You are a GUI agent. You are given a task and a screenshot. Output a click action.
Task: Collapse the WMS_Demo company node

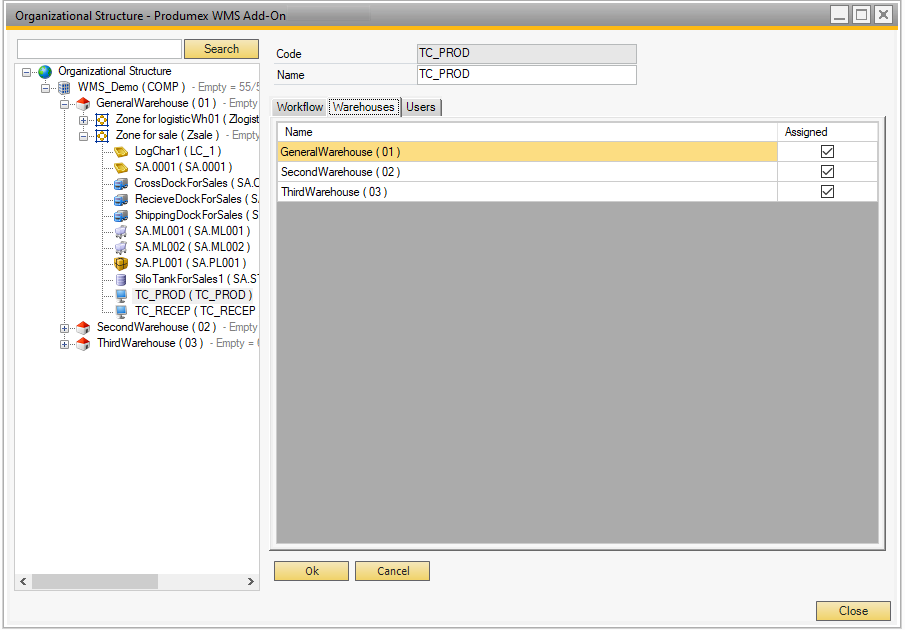[45, 87]
